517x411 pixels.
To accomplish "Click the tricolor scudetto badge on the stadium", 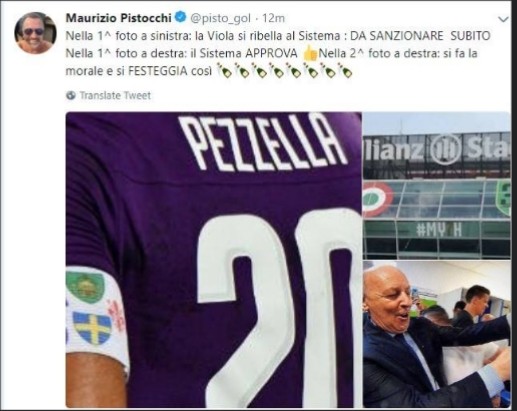I will tap(377, 199).
